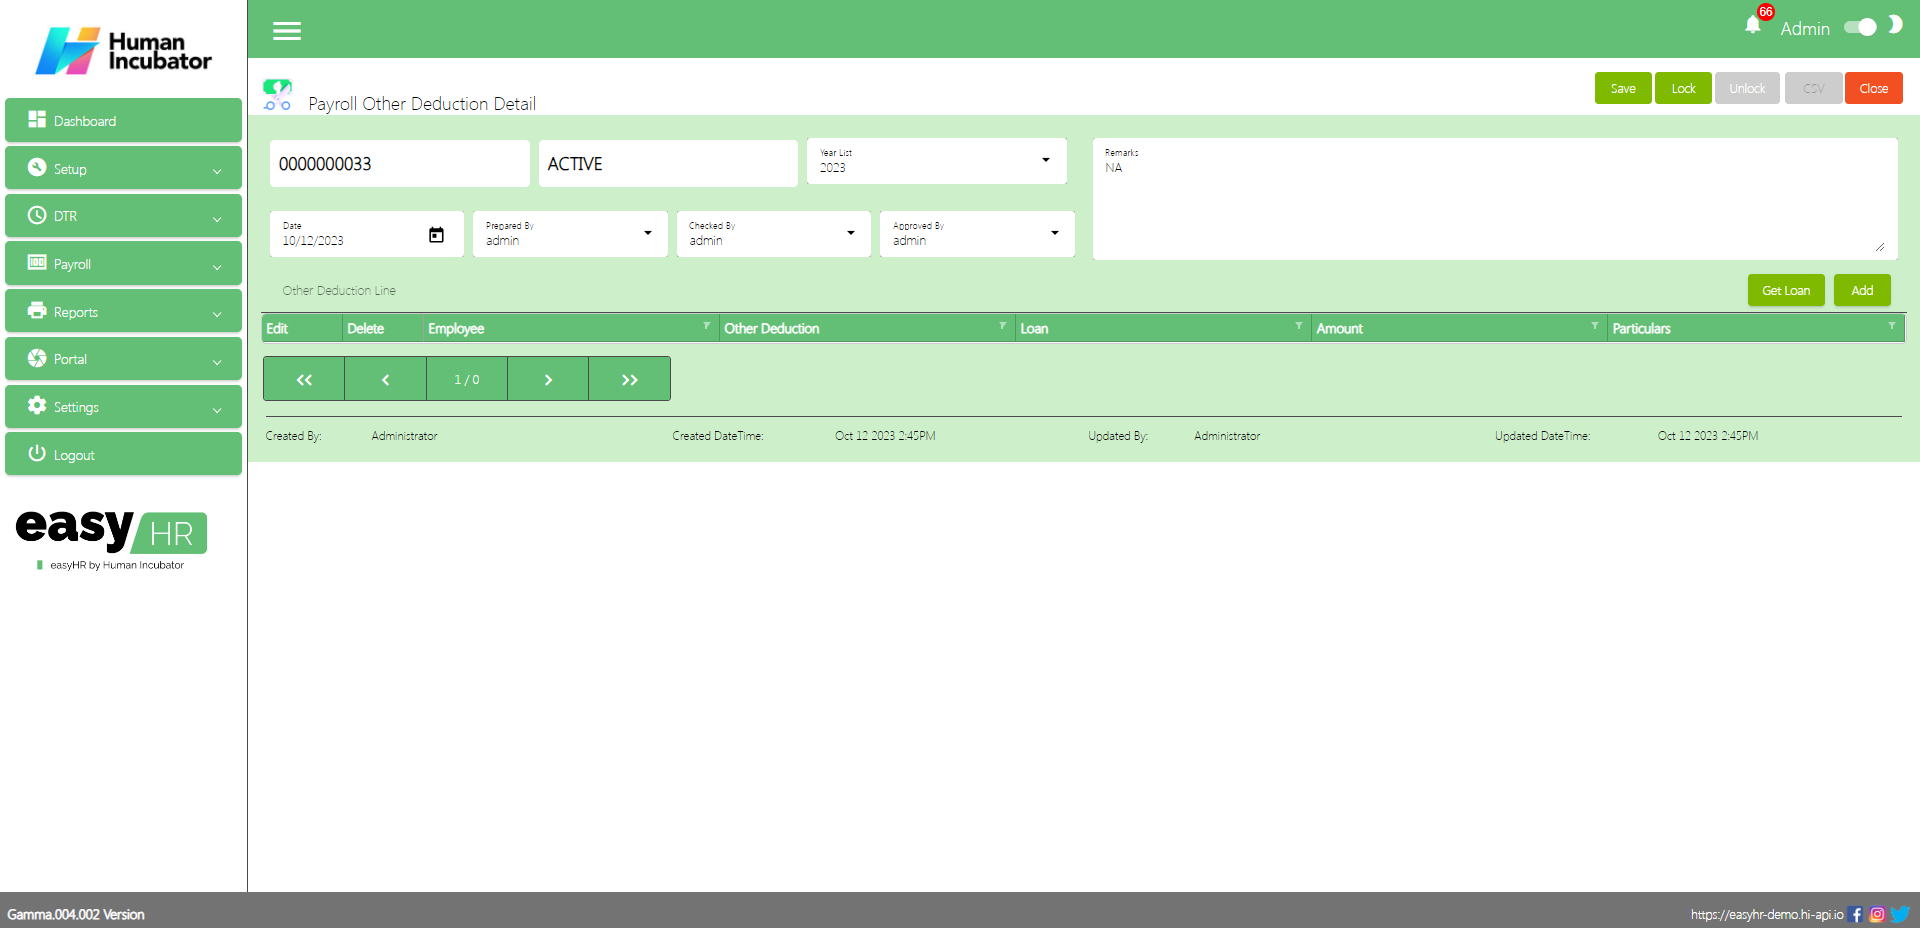Expand the Setup menu chevron
The height and width of the screenshot is (928, 1920).
pos(217,171)
